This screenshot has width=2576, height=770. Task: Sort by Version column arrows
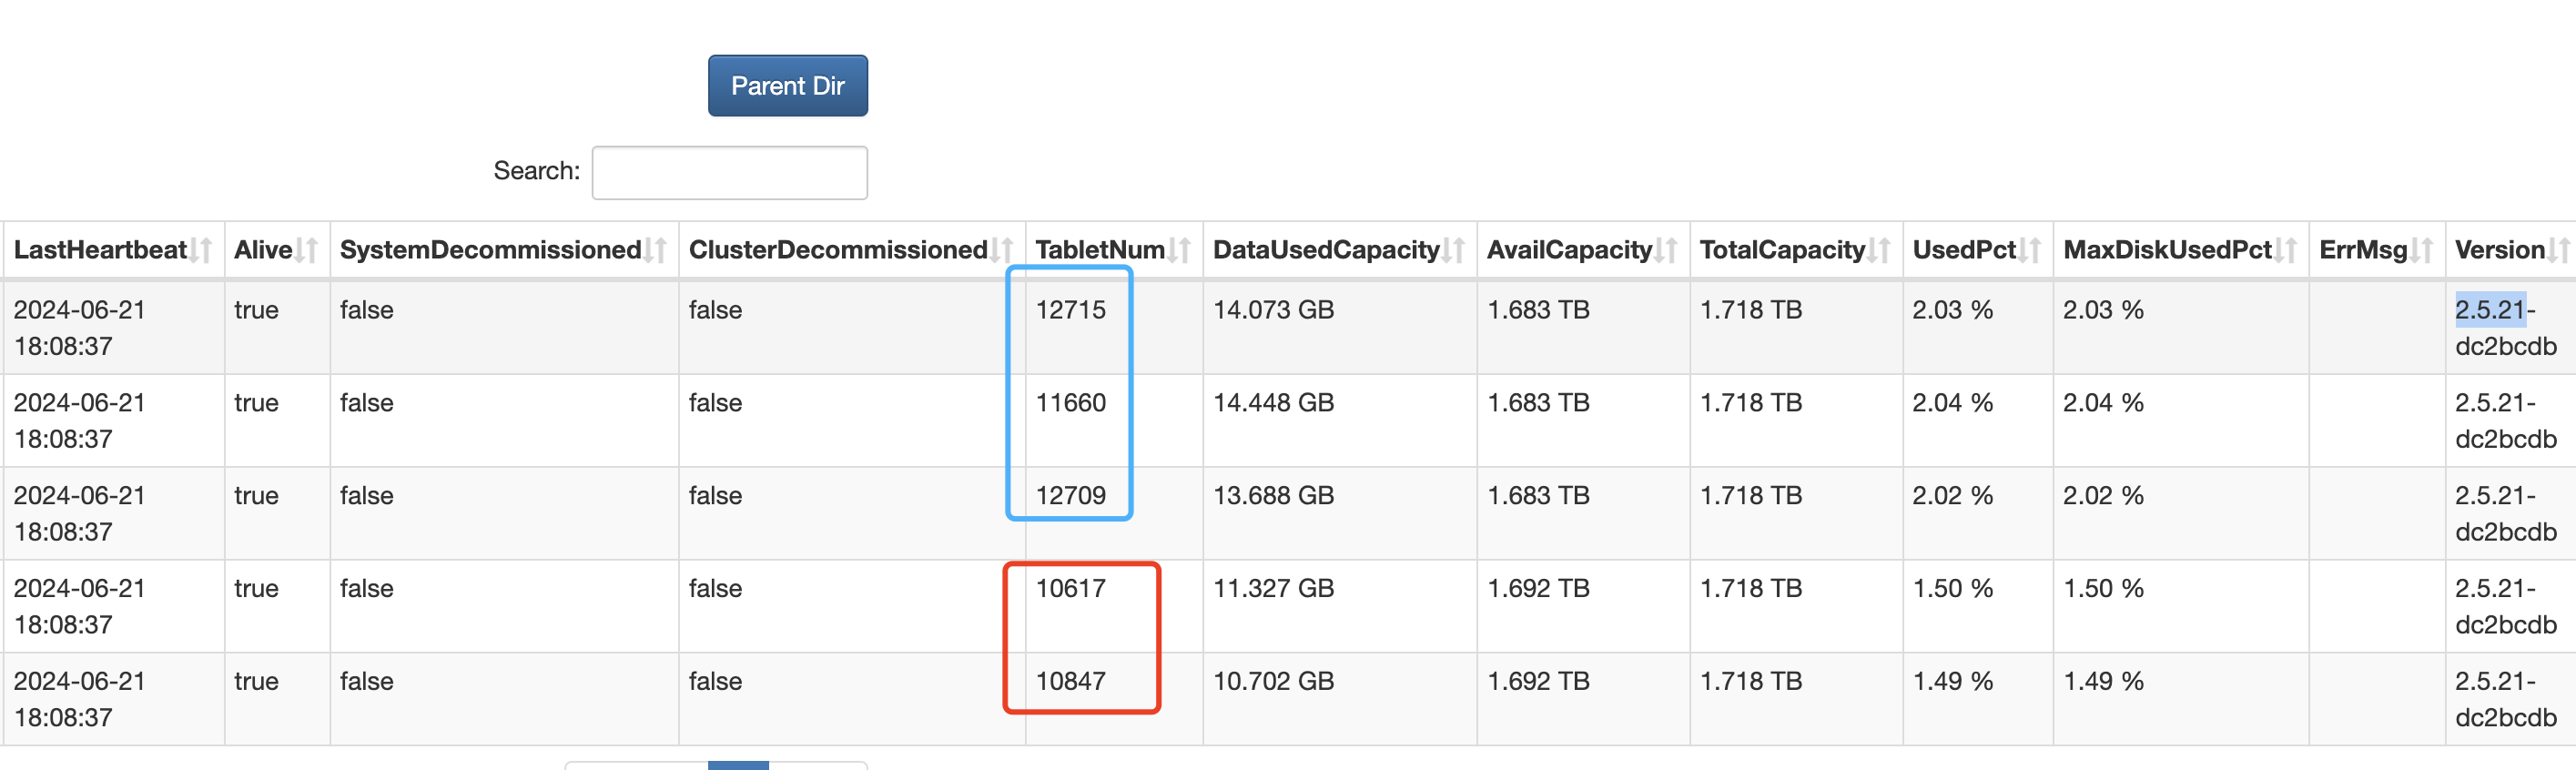click(x=2559, y=250)
